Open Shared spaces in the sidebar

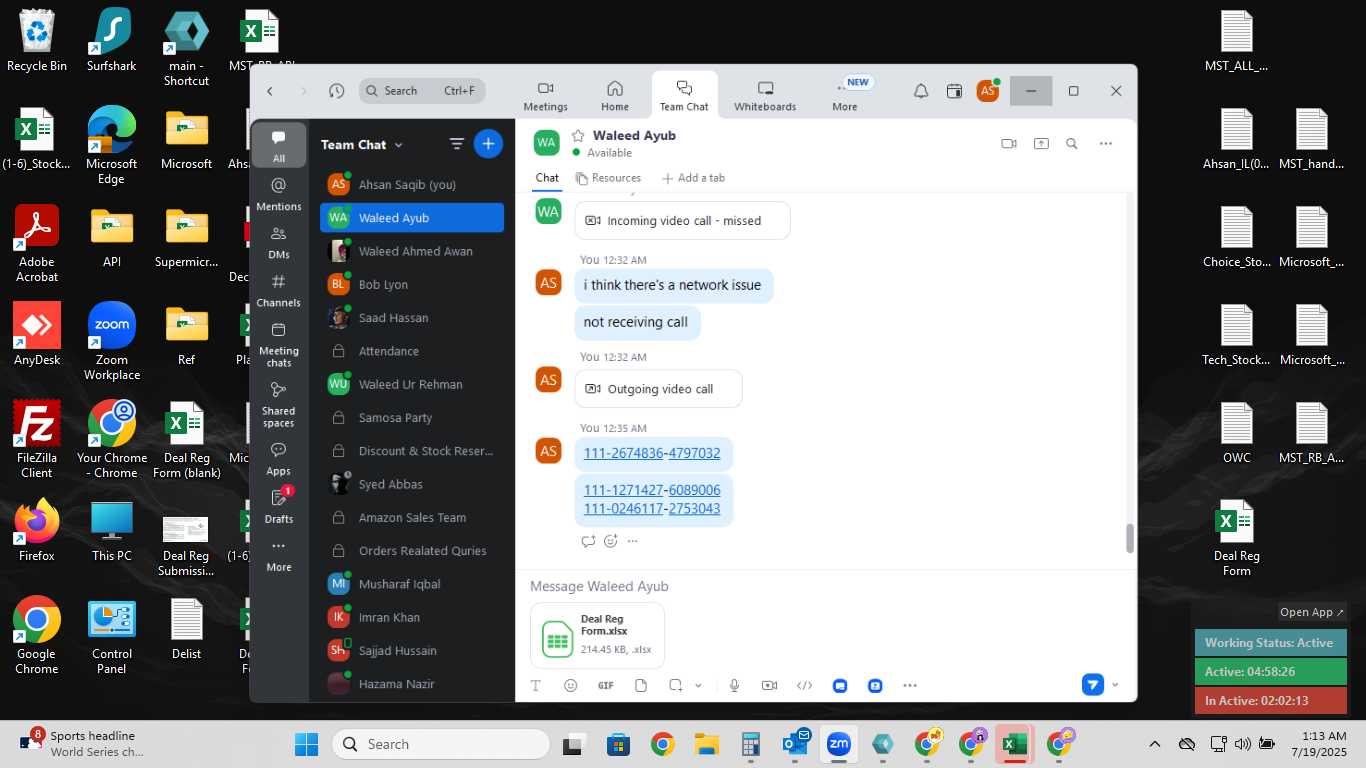pyautogui.click(x=279, y=404)
